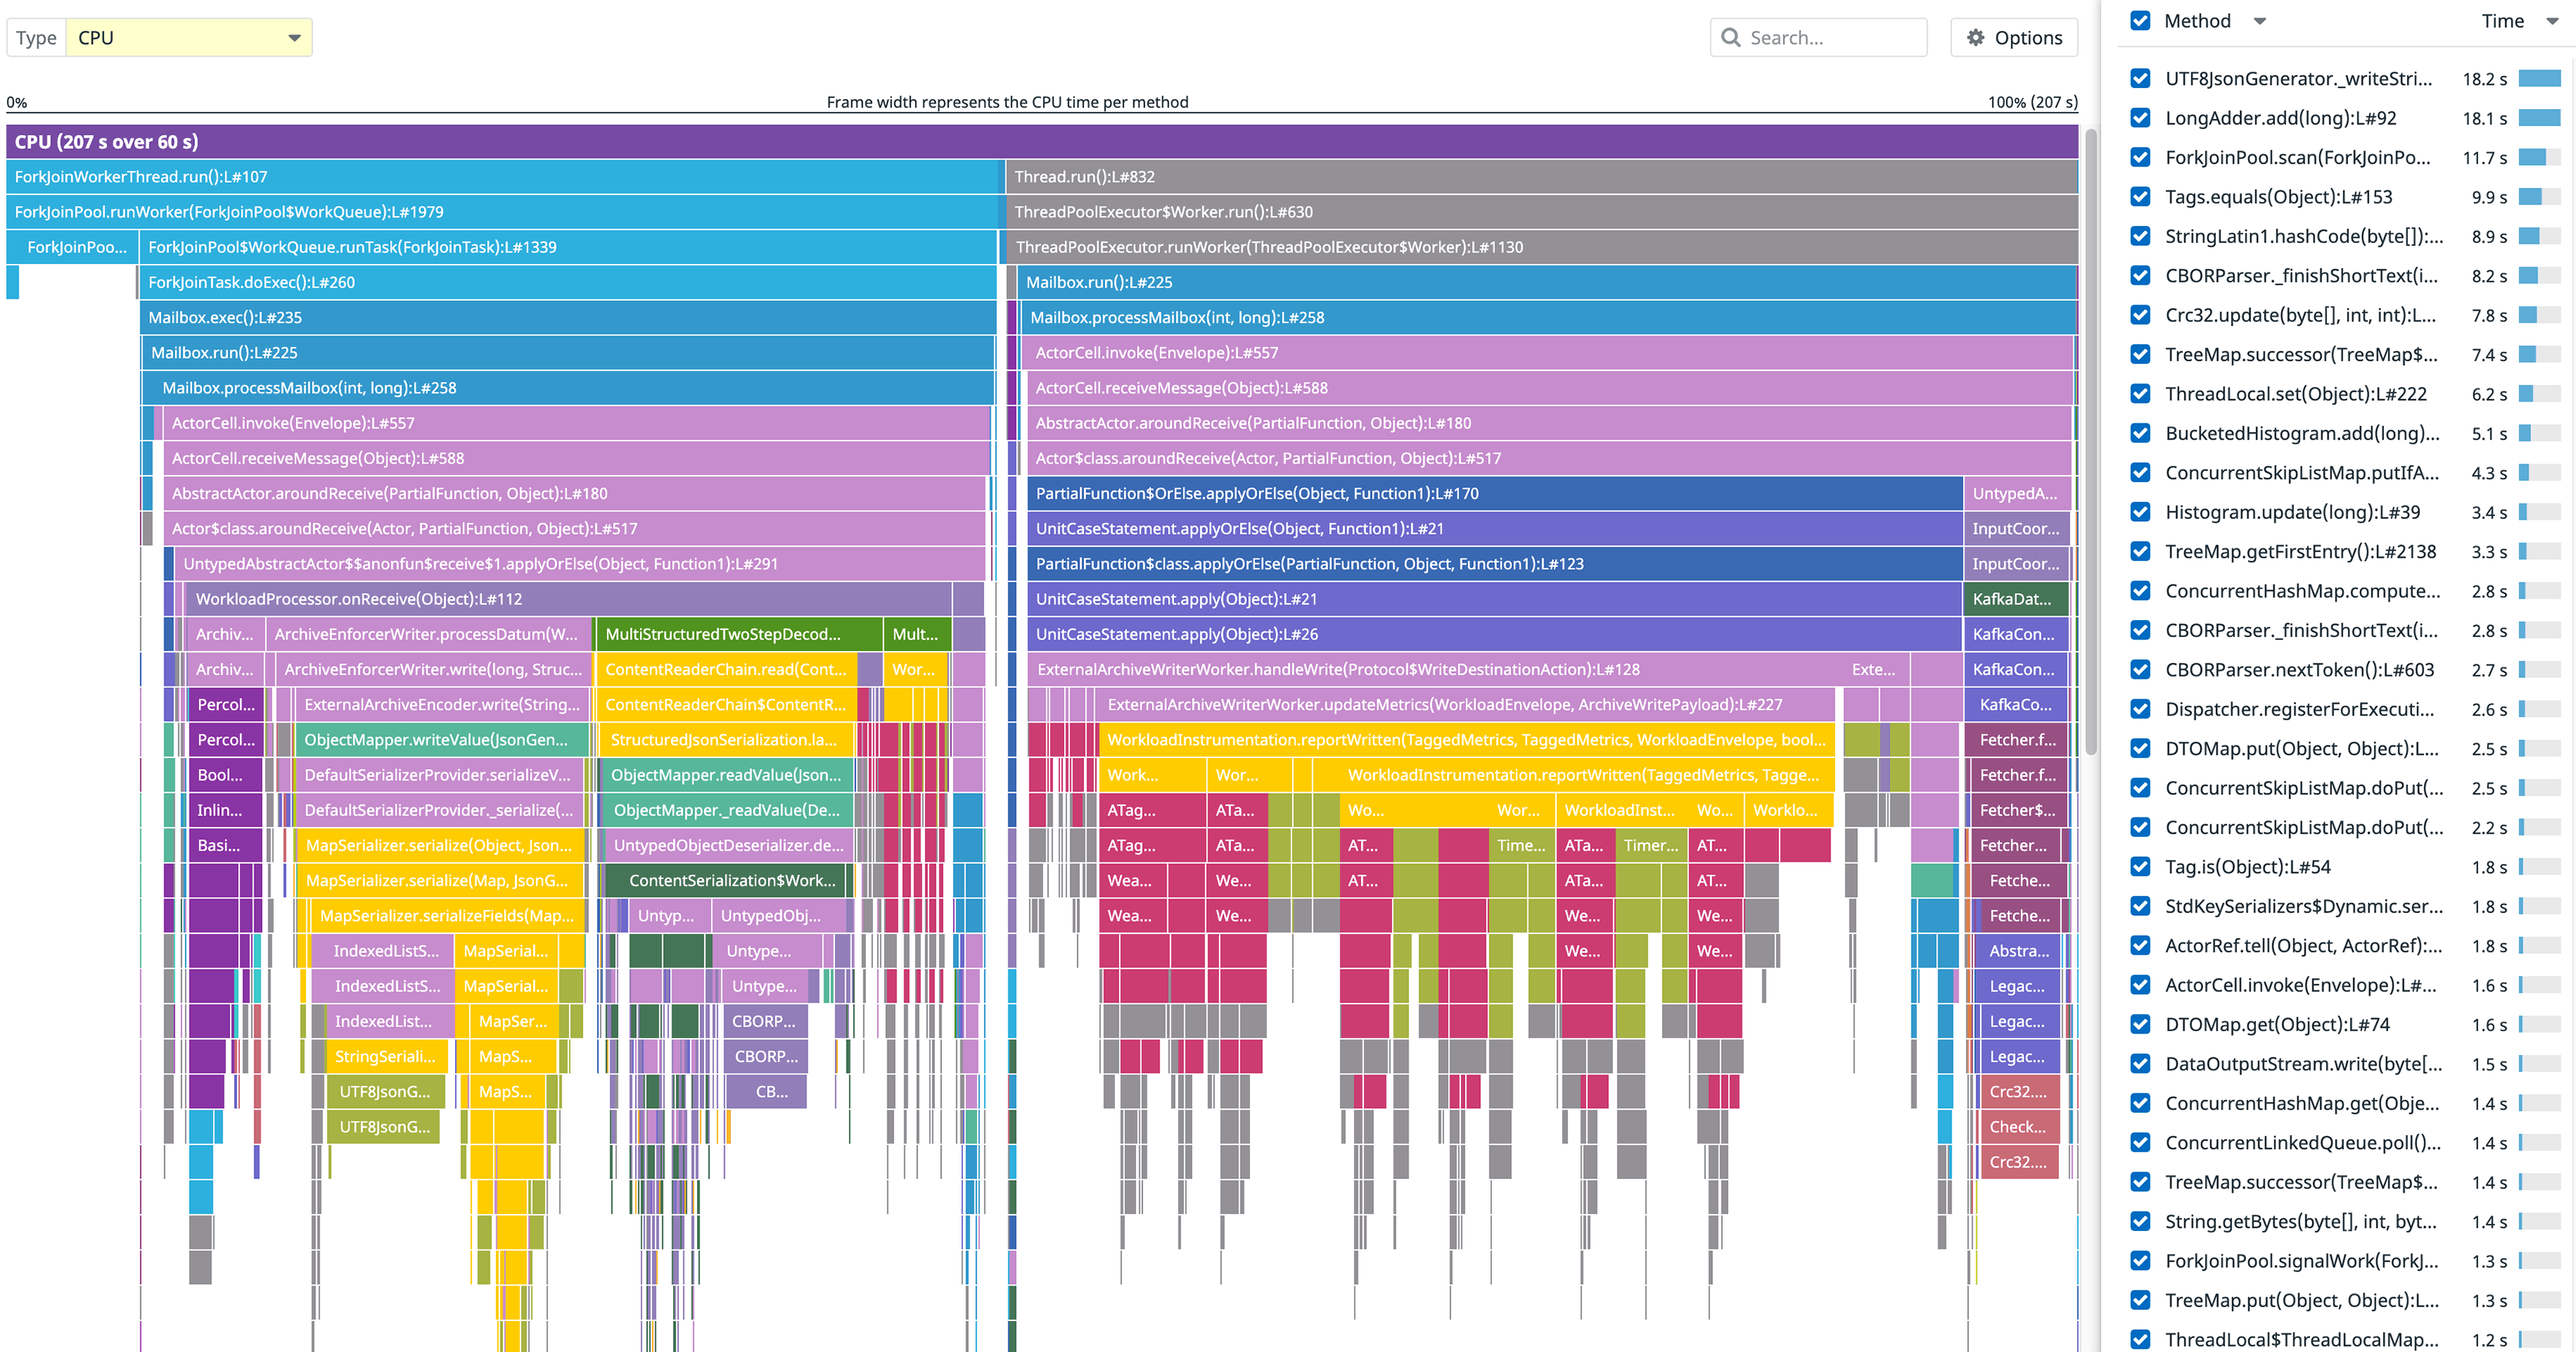The image size is (2576, 1352).
Task: Click the gear icon on the Options button
Action: pyautogui.click(x=1975, y=37)
